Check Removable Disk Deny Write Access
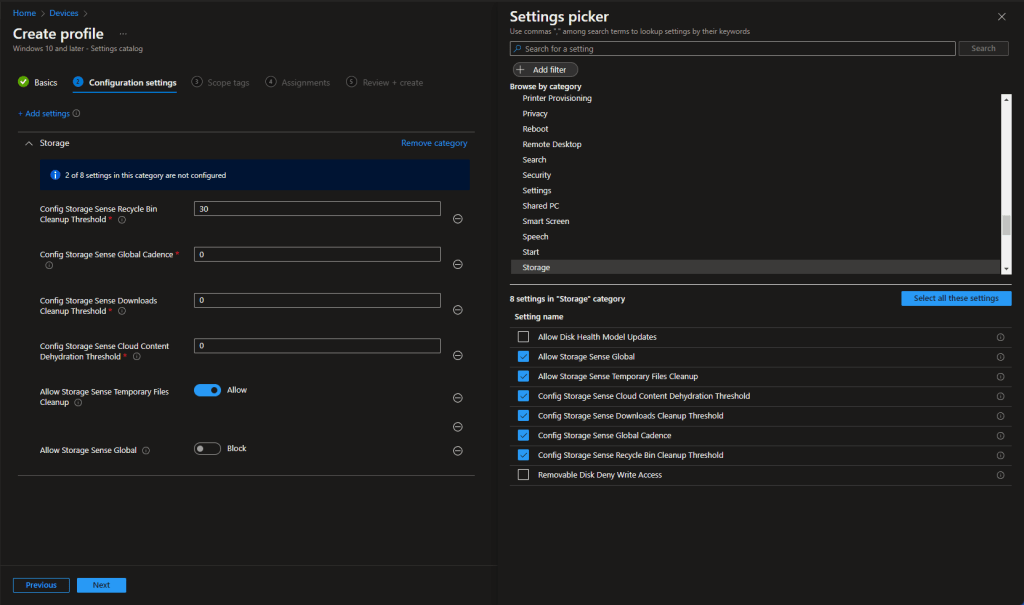Screen dimensions: 1024x605 [523, 475]
